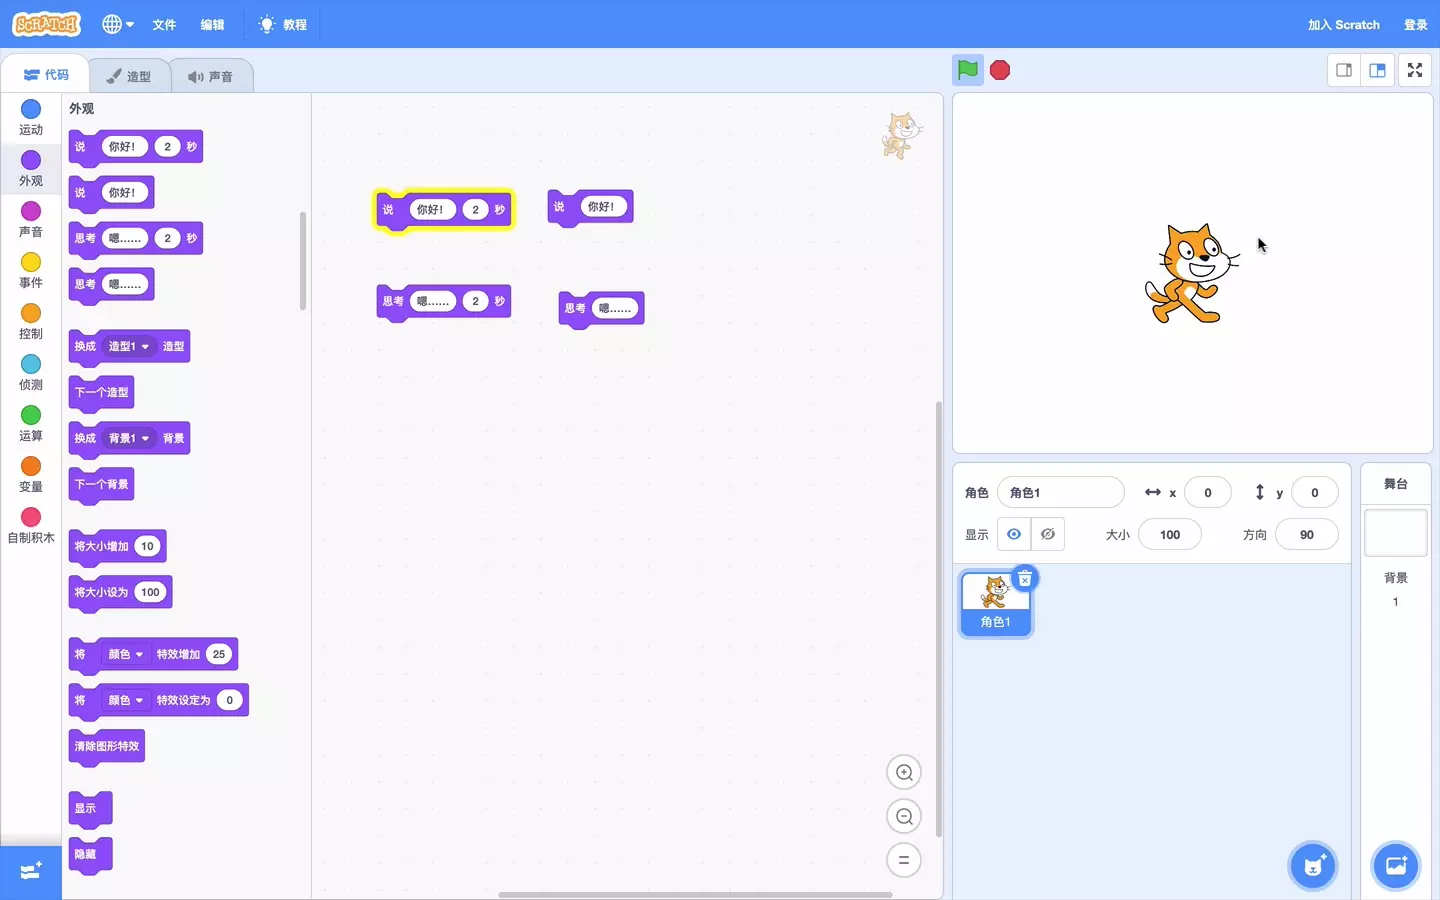The height and width of the screenshot is (900, 1440).
Task: Click the 将大小设为 value field 100
Action: coord(150,592)
